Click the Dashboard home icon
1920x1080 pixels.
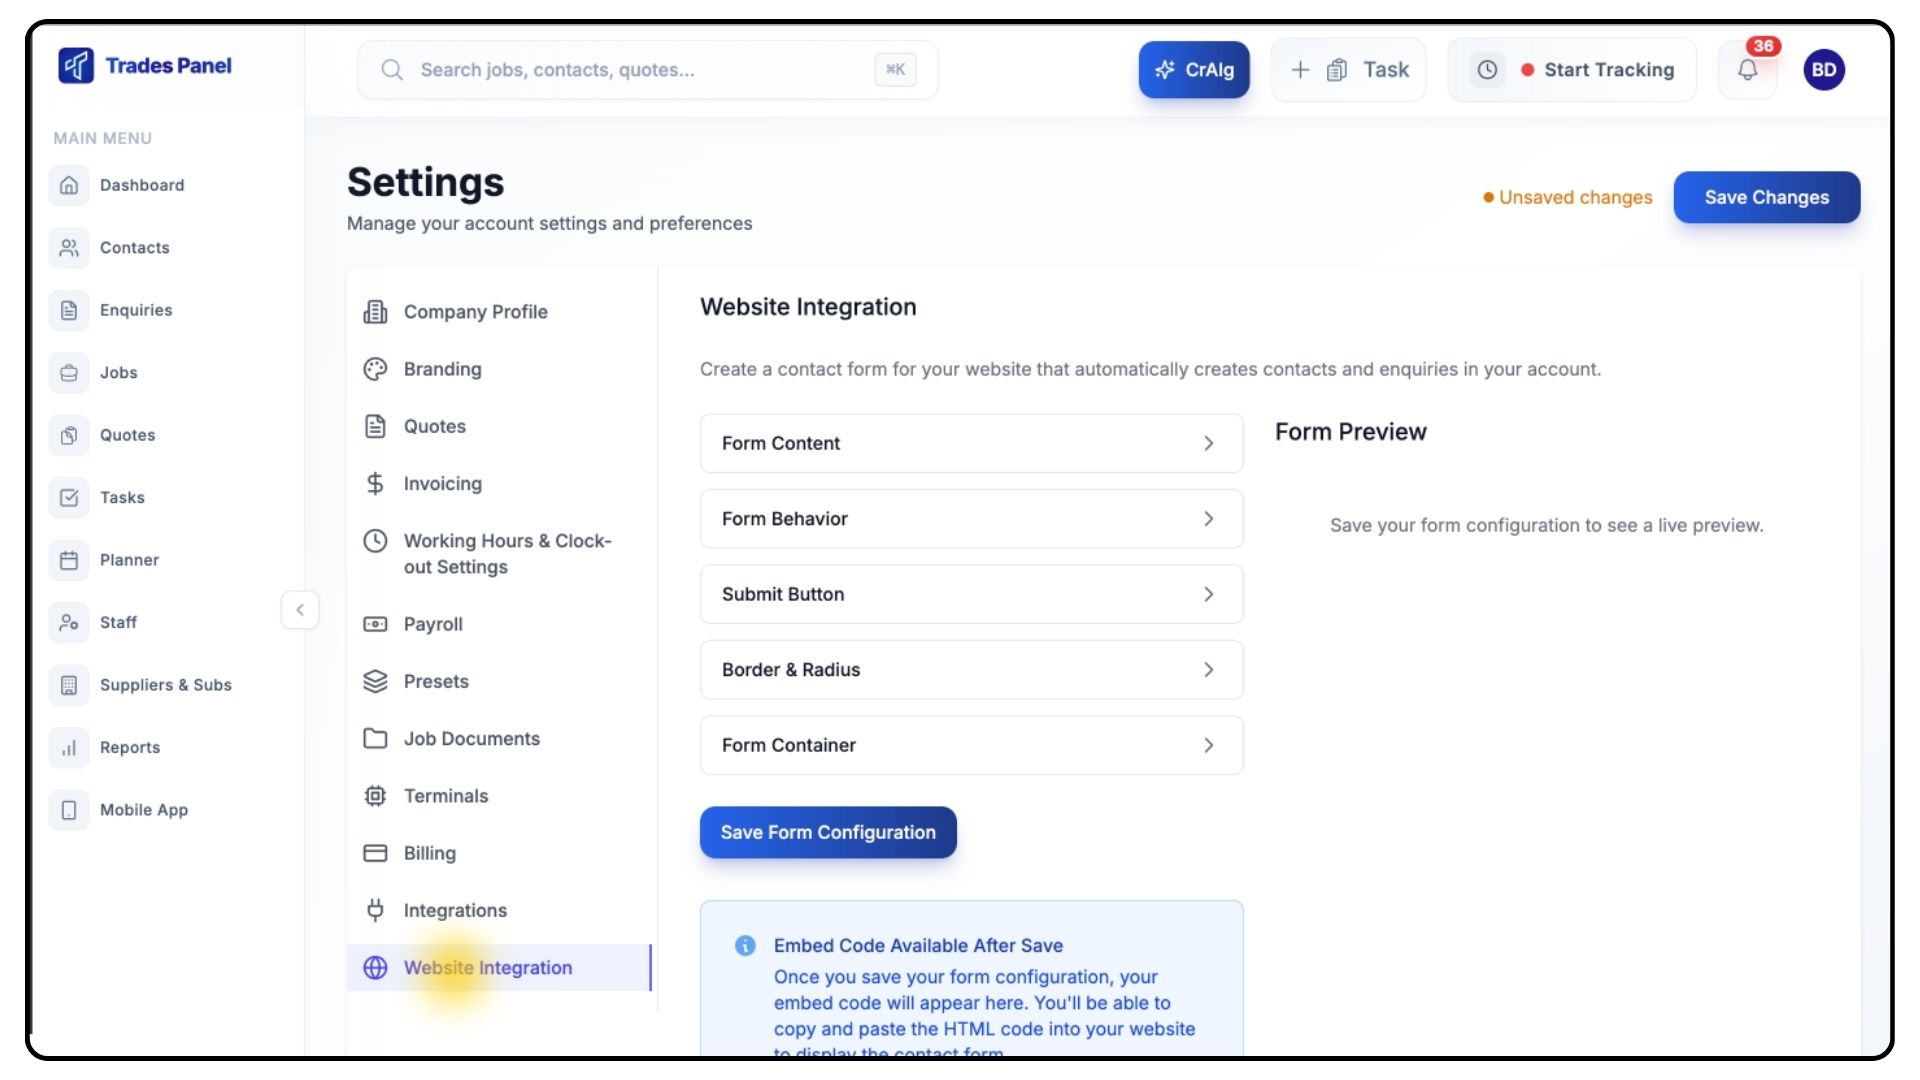pos(69,185)
